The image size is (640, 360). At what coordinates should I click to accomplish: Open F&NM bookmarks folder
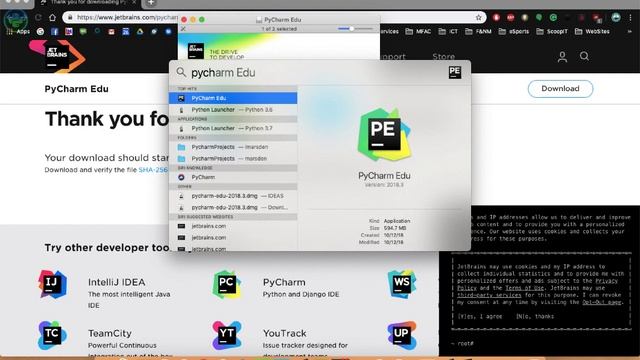[478, 31]
